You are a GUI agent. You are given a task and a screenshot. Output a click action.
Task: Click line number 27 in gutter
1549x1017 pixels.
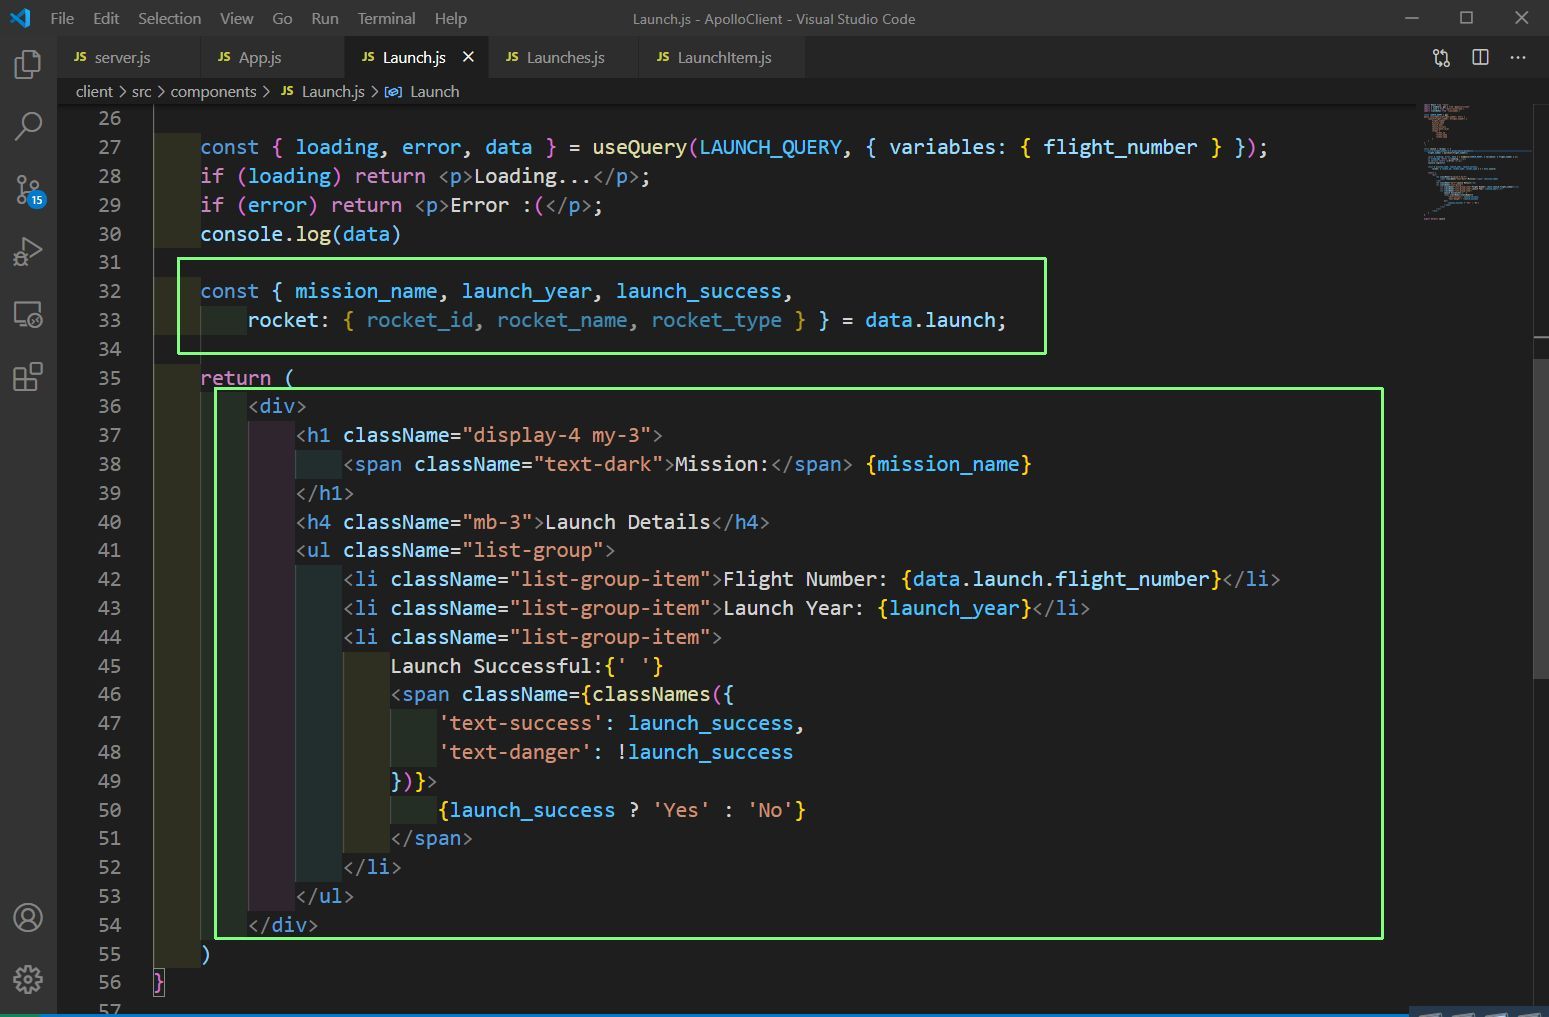109,147
